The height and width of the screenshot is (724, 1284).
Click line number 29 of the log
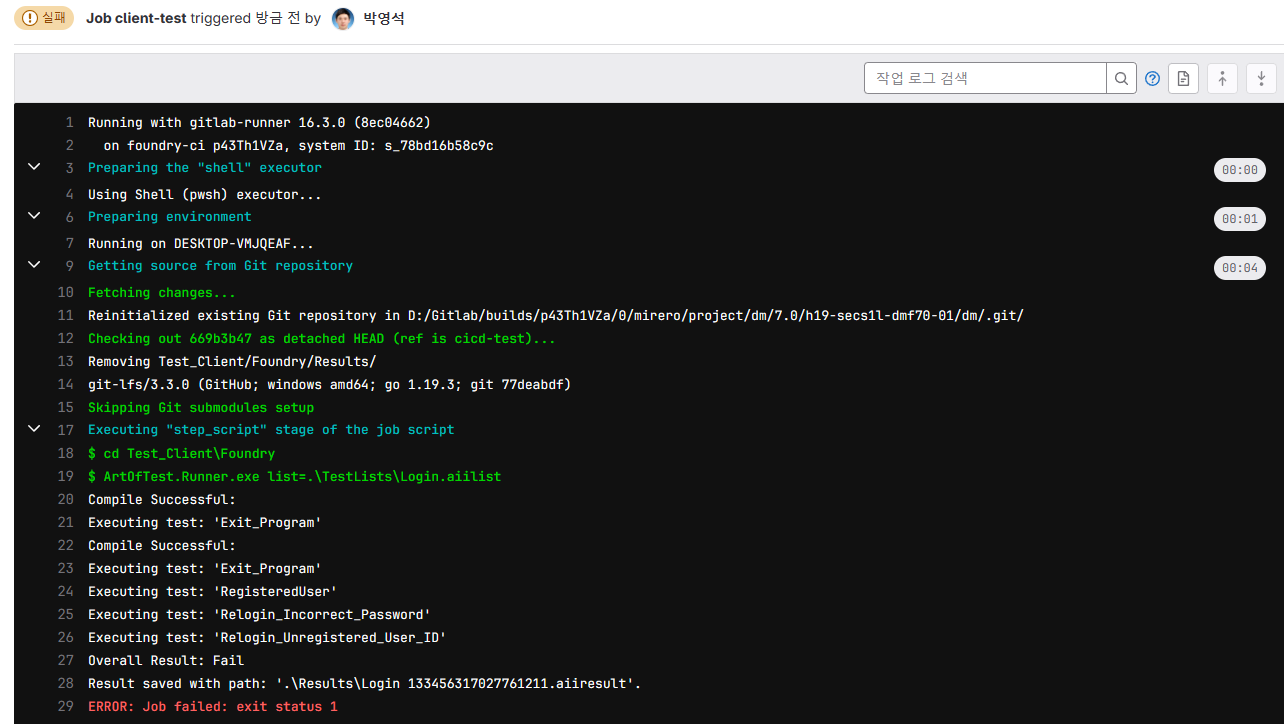tap(66, 707)
